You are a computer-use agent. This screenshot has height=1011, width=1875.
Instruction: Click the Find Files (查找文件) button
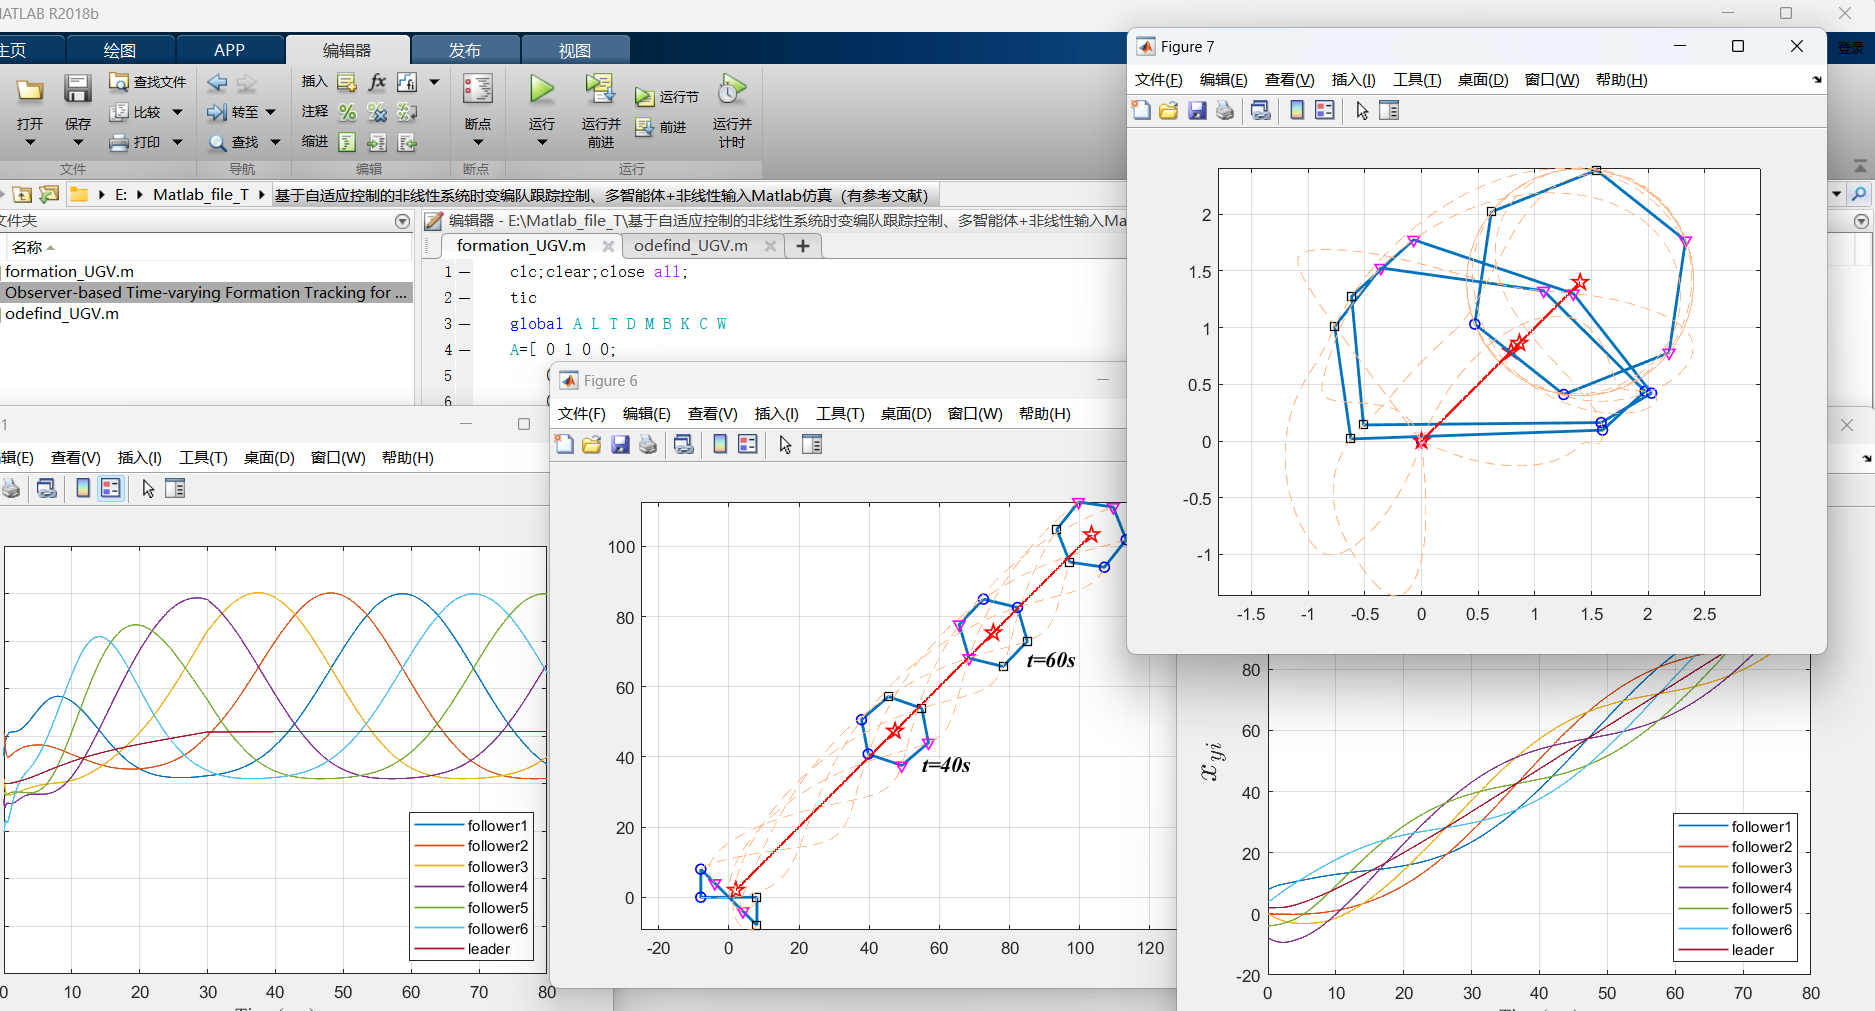pyautogui.click(x=148, y=82)
